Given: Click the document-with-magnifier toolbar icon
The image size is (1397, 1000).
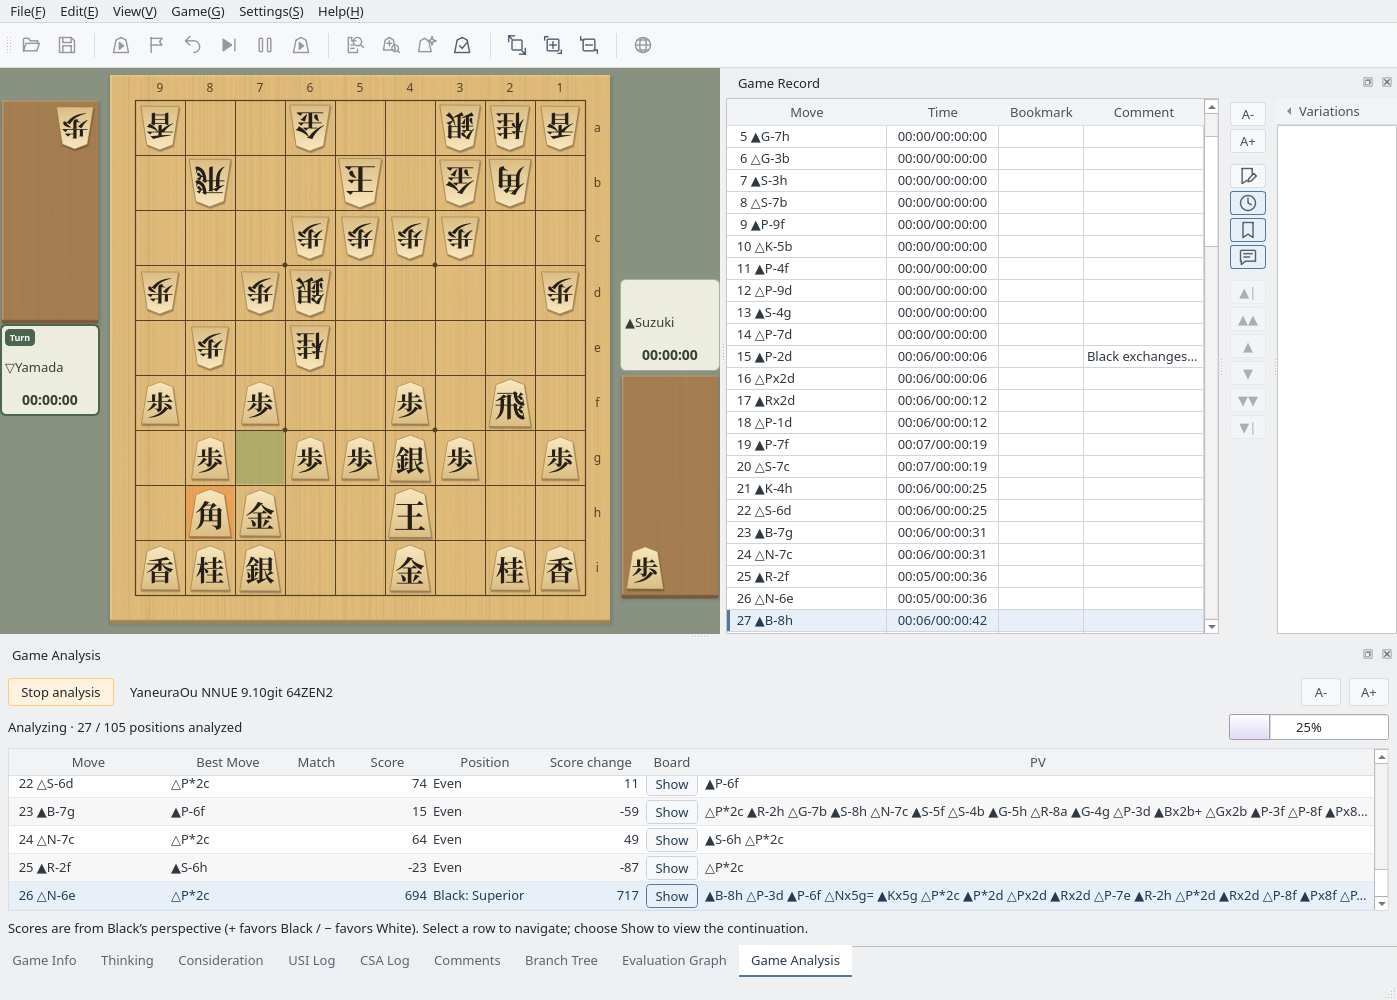Looking at the screenshot, I should [x=355, y=45].
